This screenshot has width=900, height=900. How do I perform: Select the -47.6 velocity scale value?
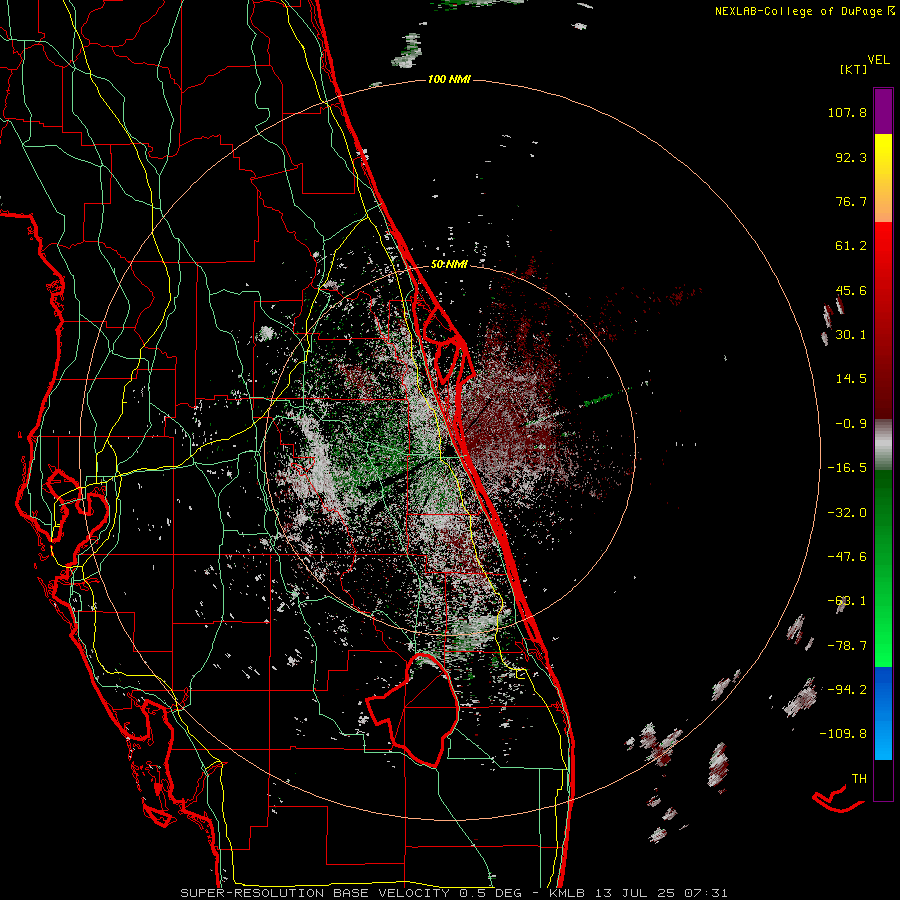point(847,557)
